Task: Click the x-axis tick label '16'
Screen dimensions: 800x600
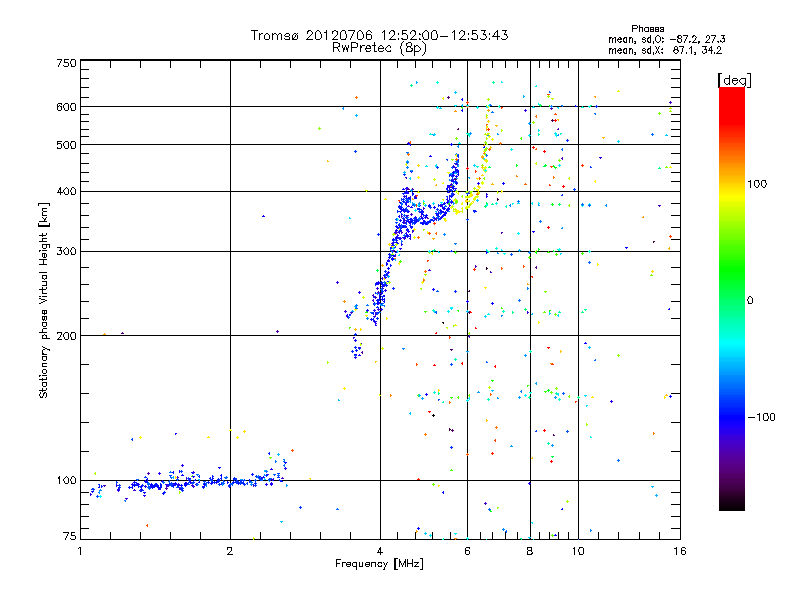Action: (x=680, y=551)
